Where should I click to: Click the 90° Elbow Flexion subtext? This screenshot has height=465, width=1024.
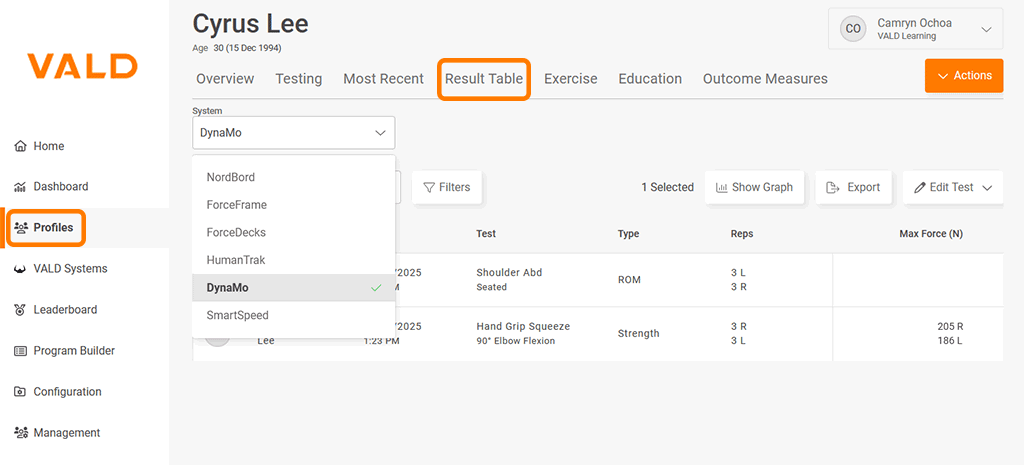click(516, 341)
